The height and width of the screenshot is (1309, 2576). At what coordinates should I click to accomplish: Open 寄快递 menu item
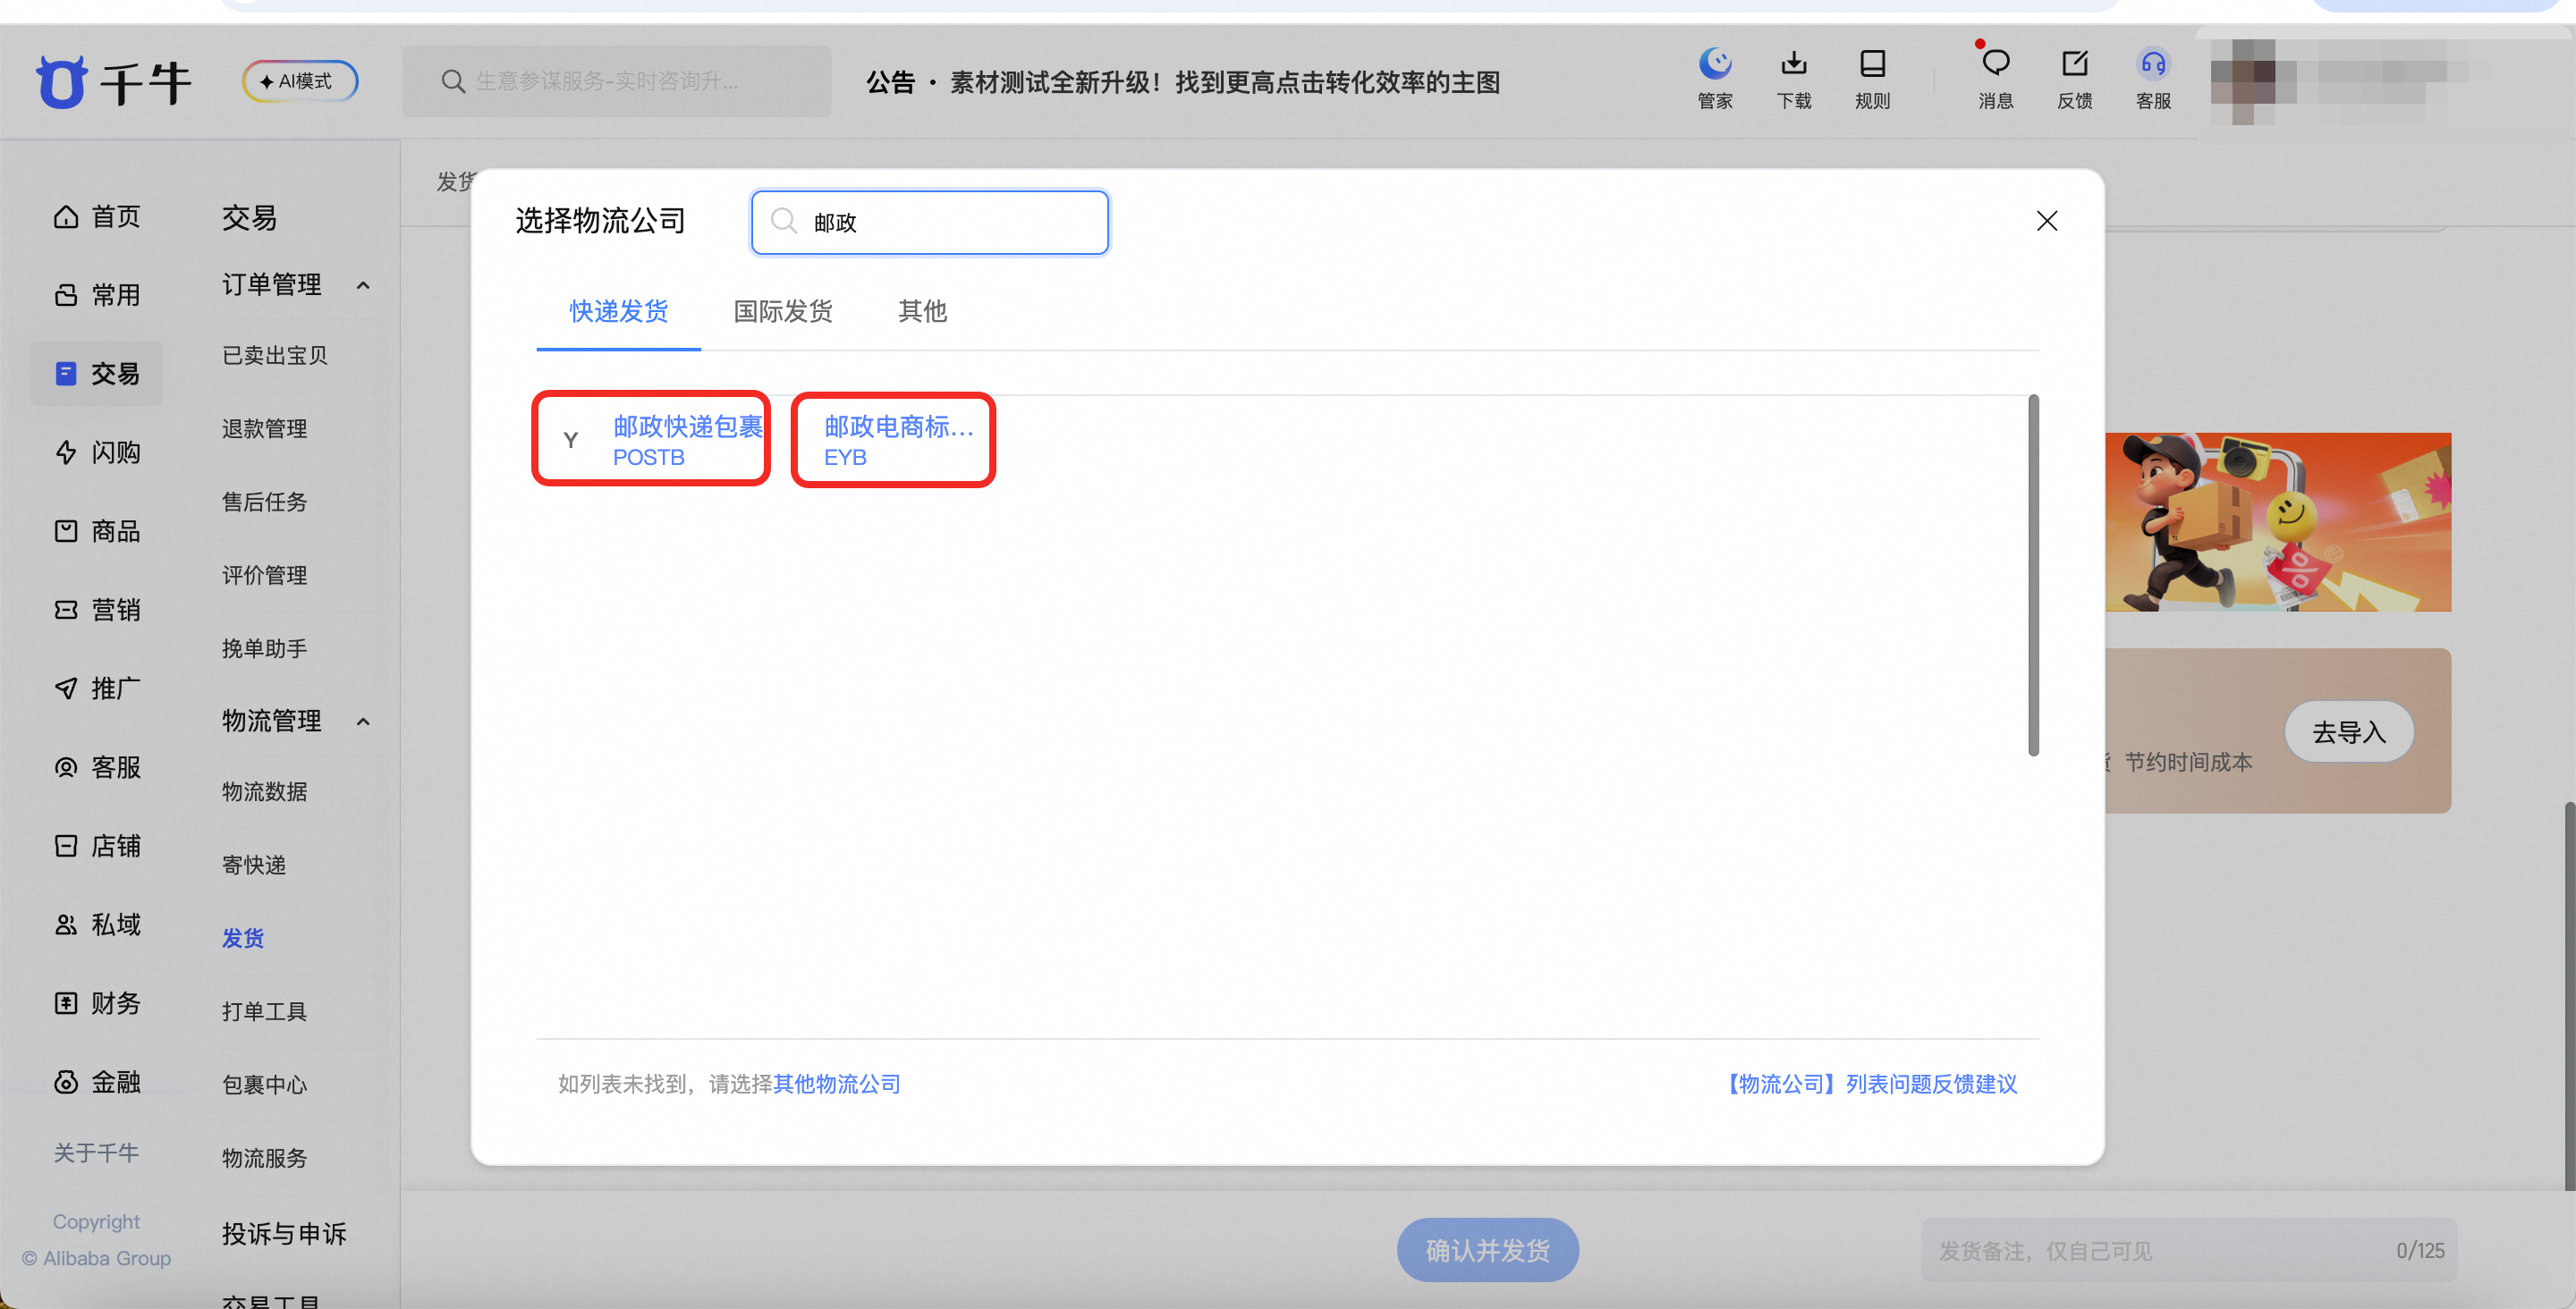pos(254,865)
